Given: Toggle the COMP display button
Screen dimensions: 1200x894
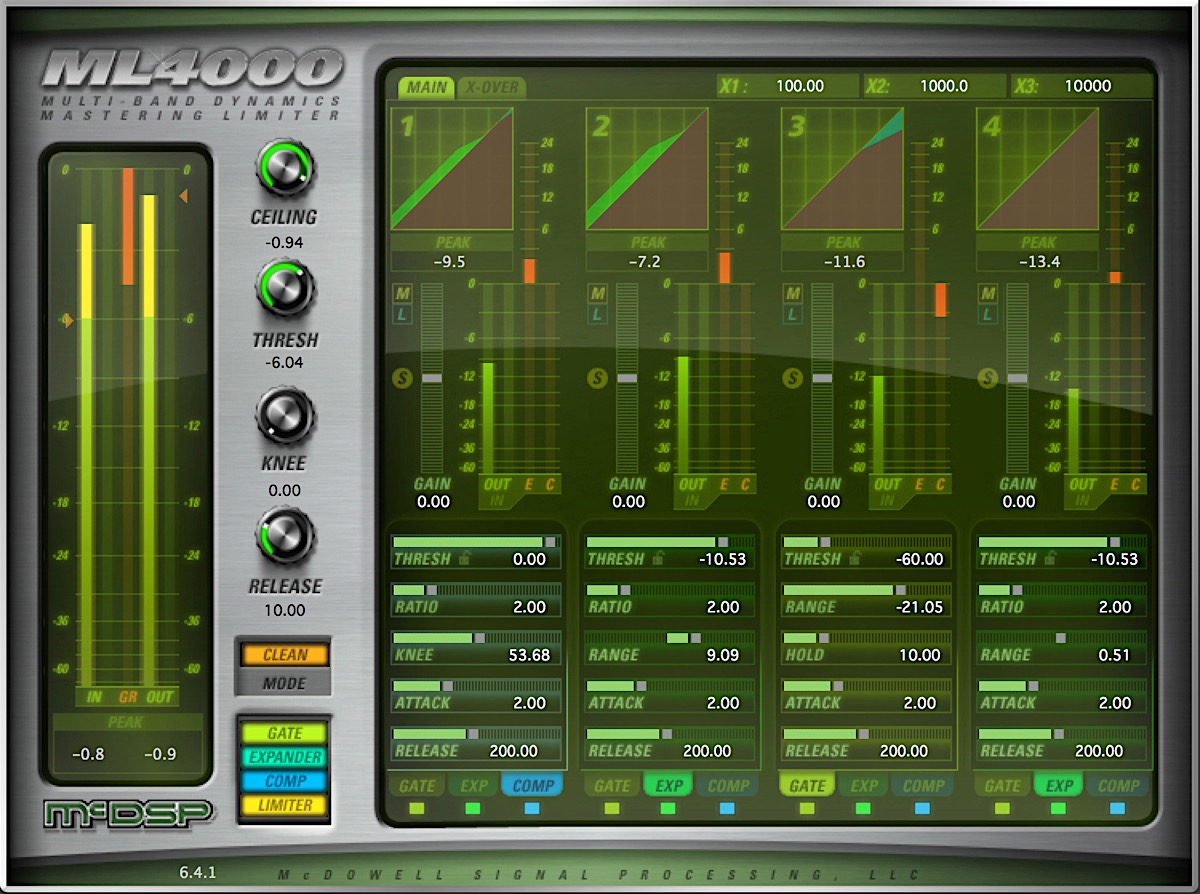Looking at the screenshot, I should 285,781.
